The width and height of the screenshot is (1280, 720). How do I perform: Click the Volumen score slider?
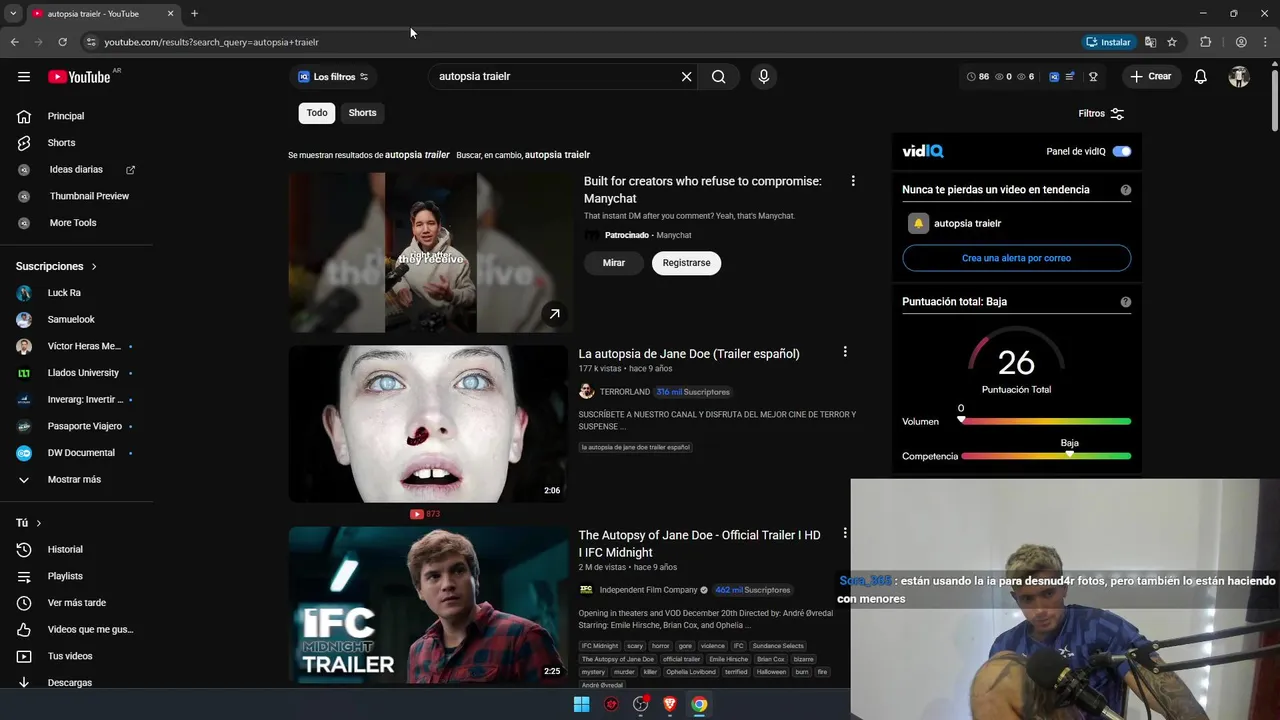click(1046, 421)
